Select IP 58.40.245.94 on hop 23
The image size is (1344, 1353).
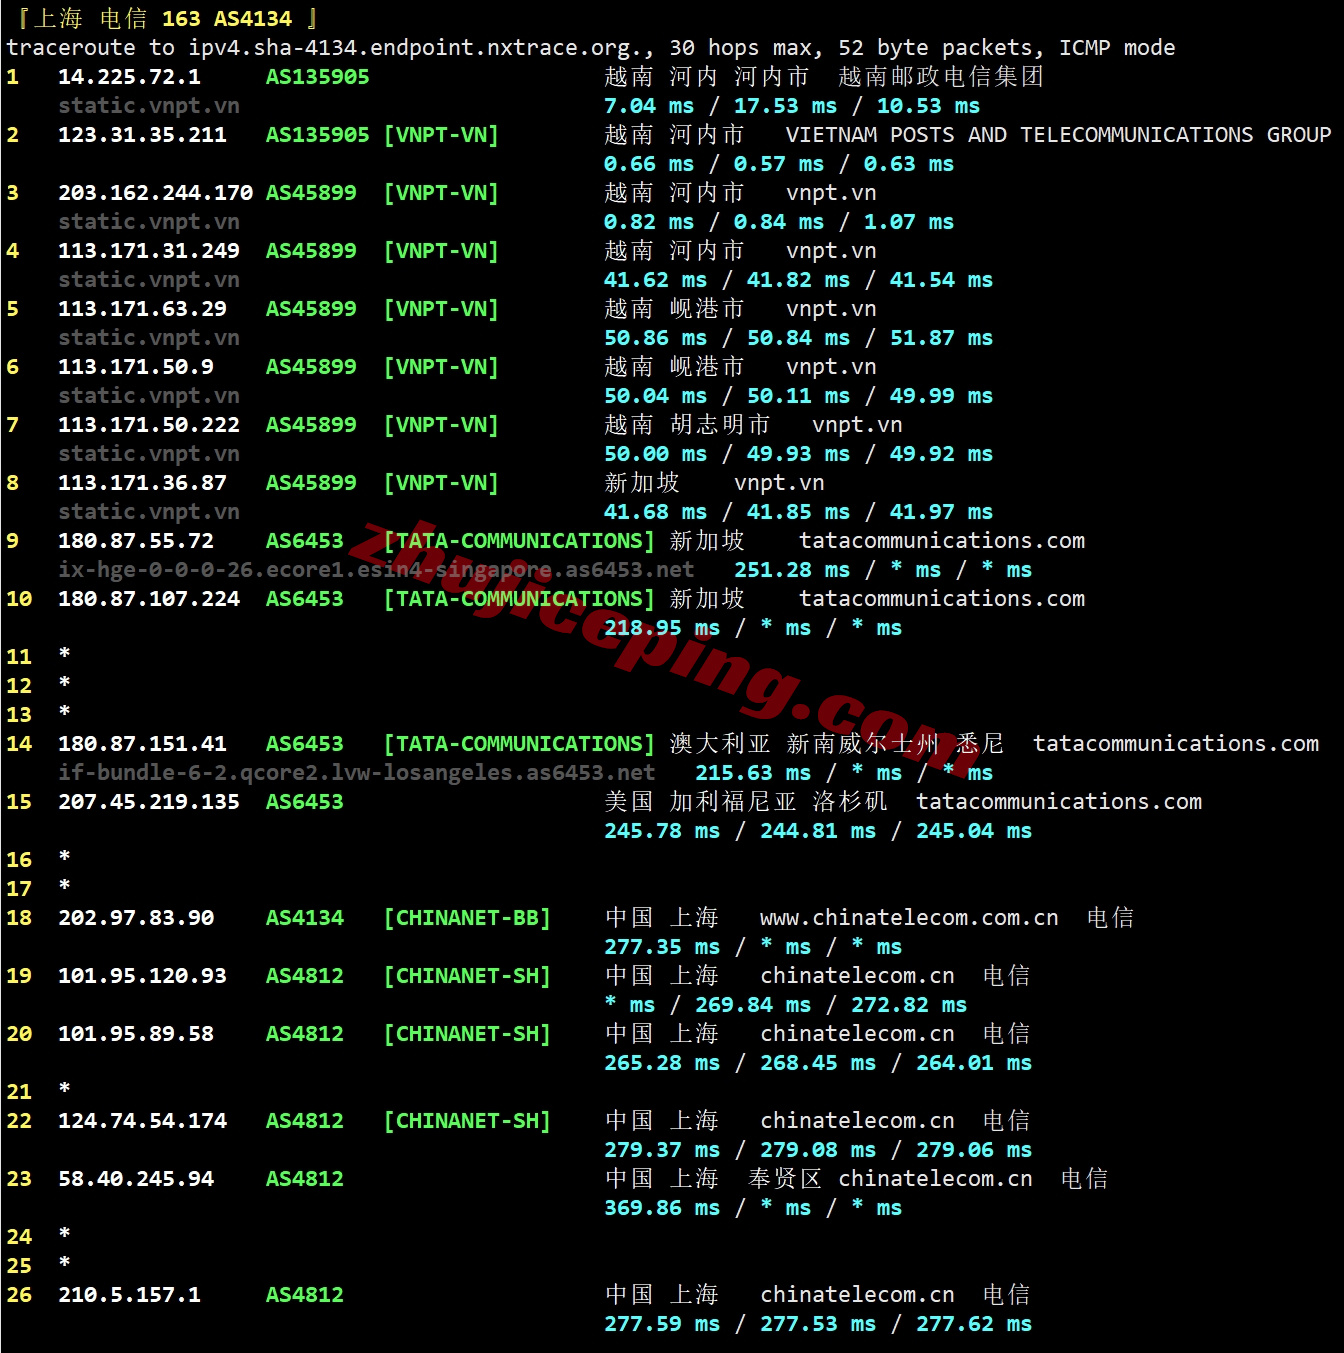coord(136,1179)
